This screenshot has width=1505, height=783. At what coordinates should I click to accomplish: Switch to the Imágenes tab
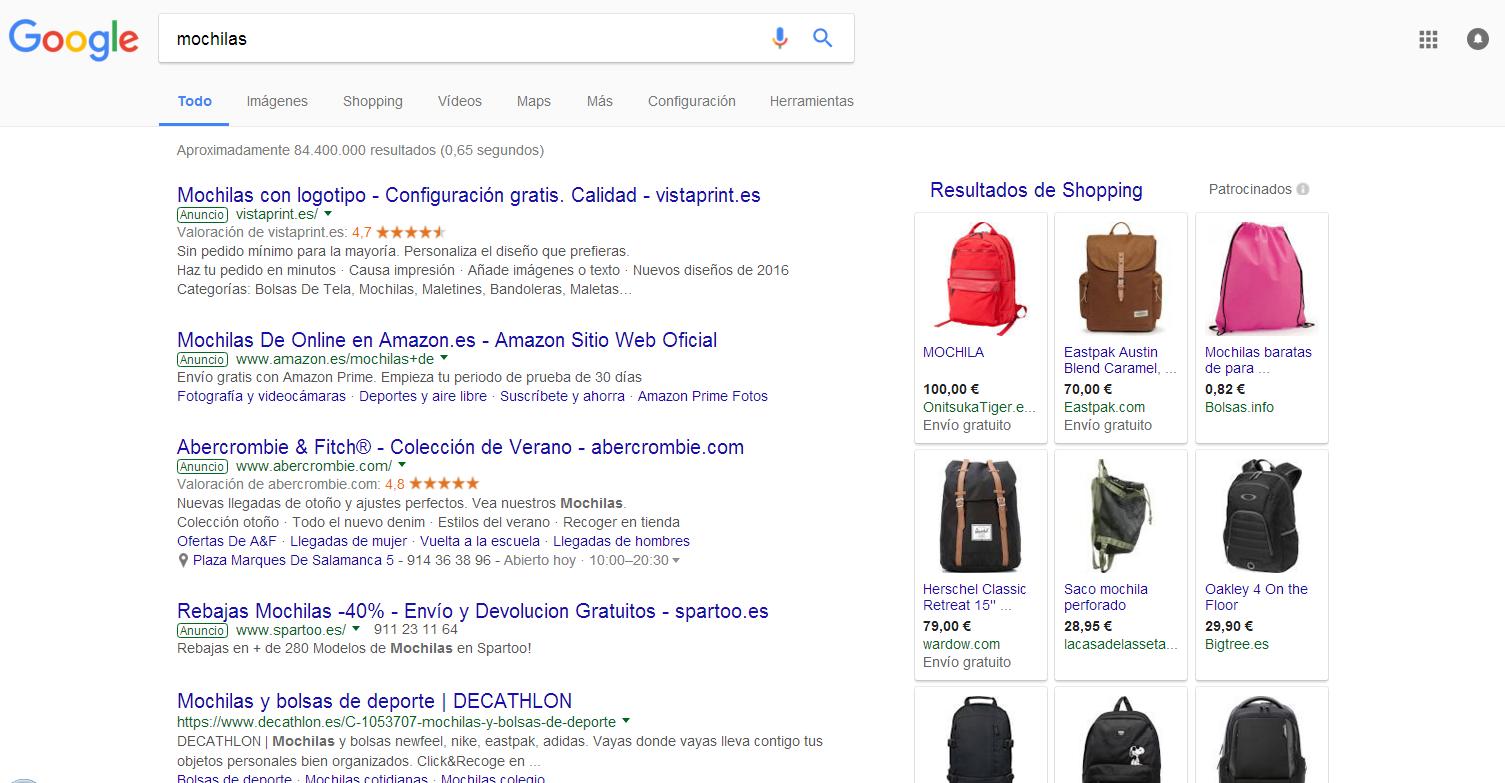pyautogui.click(x=277, y=101)
